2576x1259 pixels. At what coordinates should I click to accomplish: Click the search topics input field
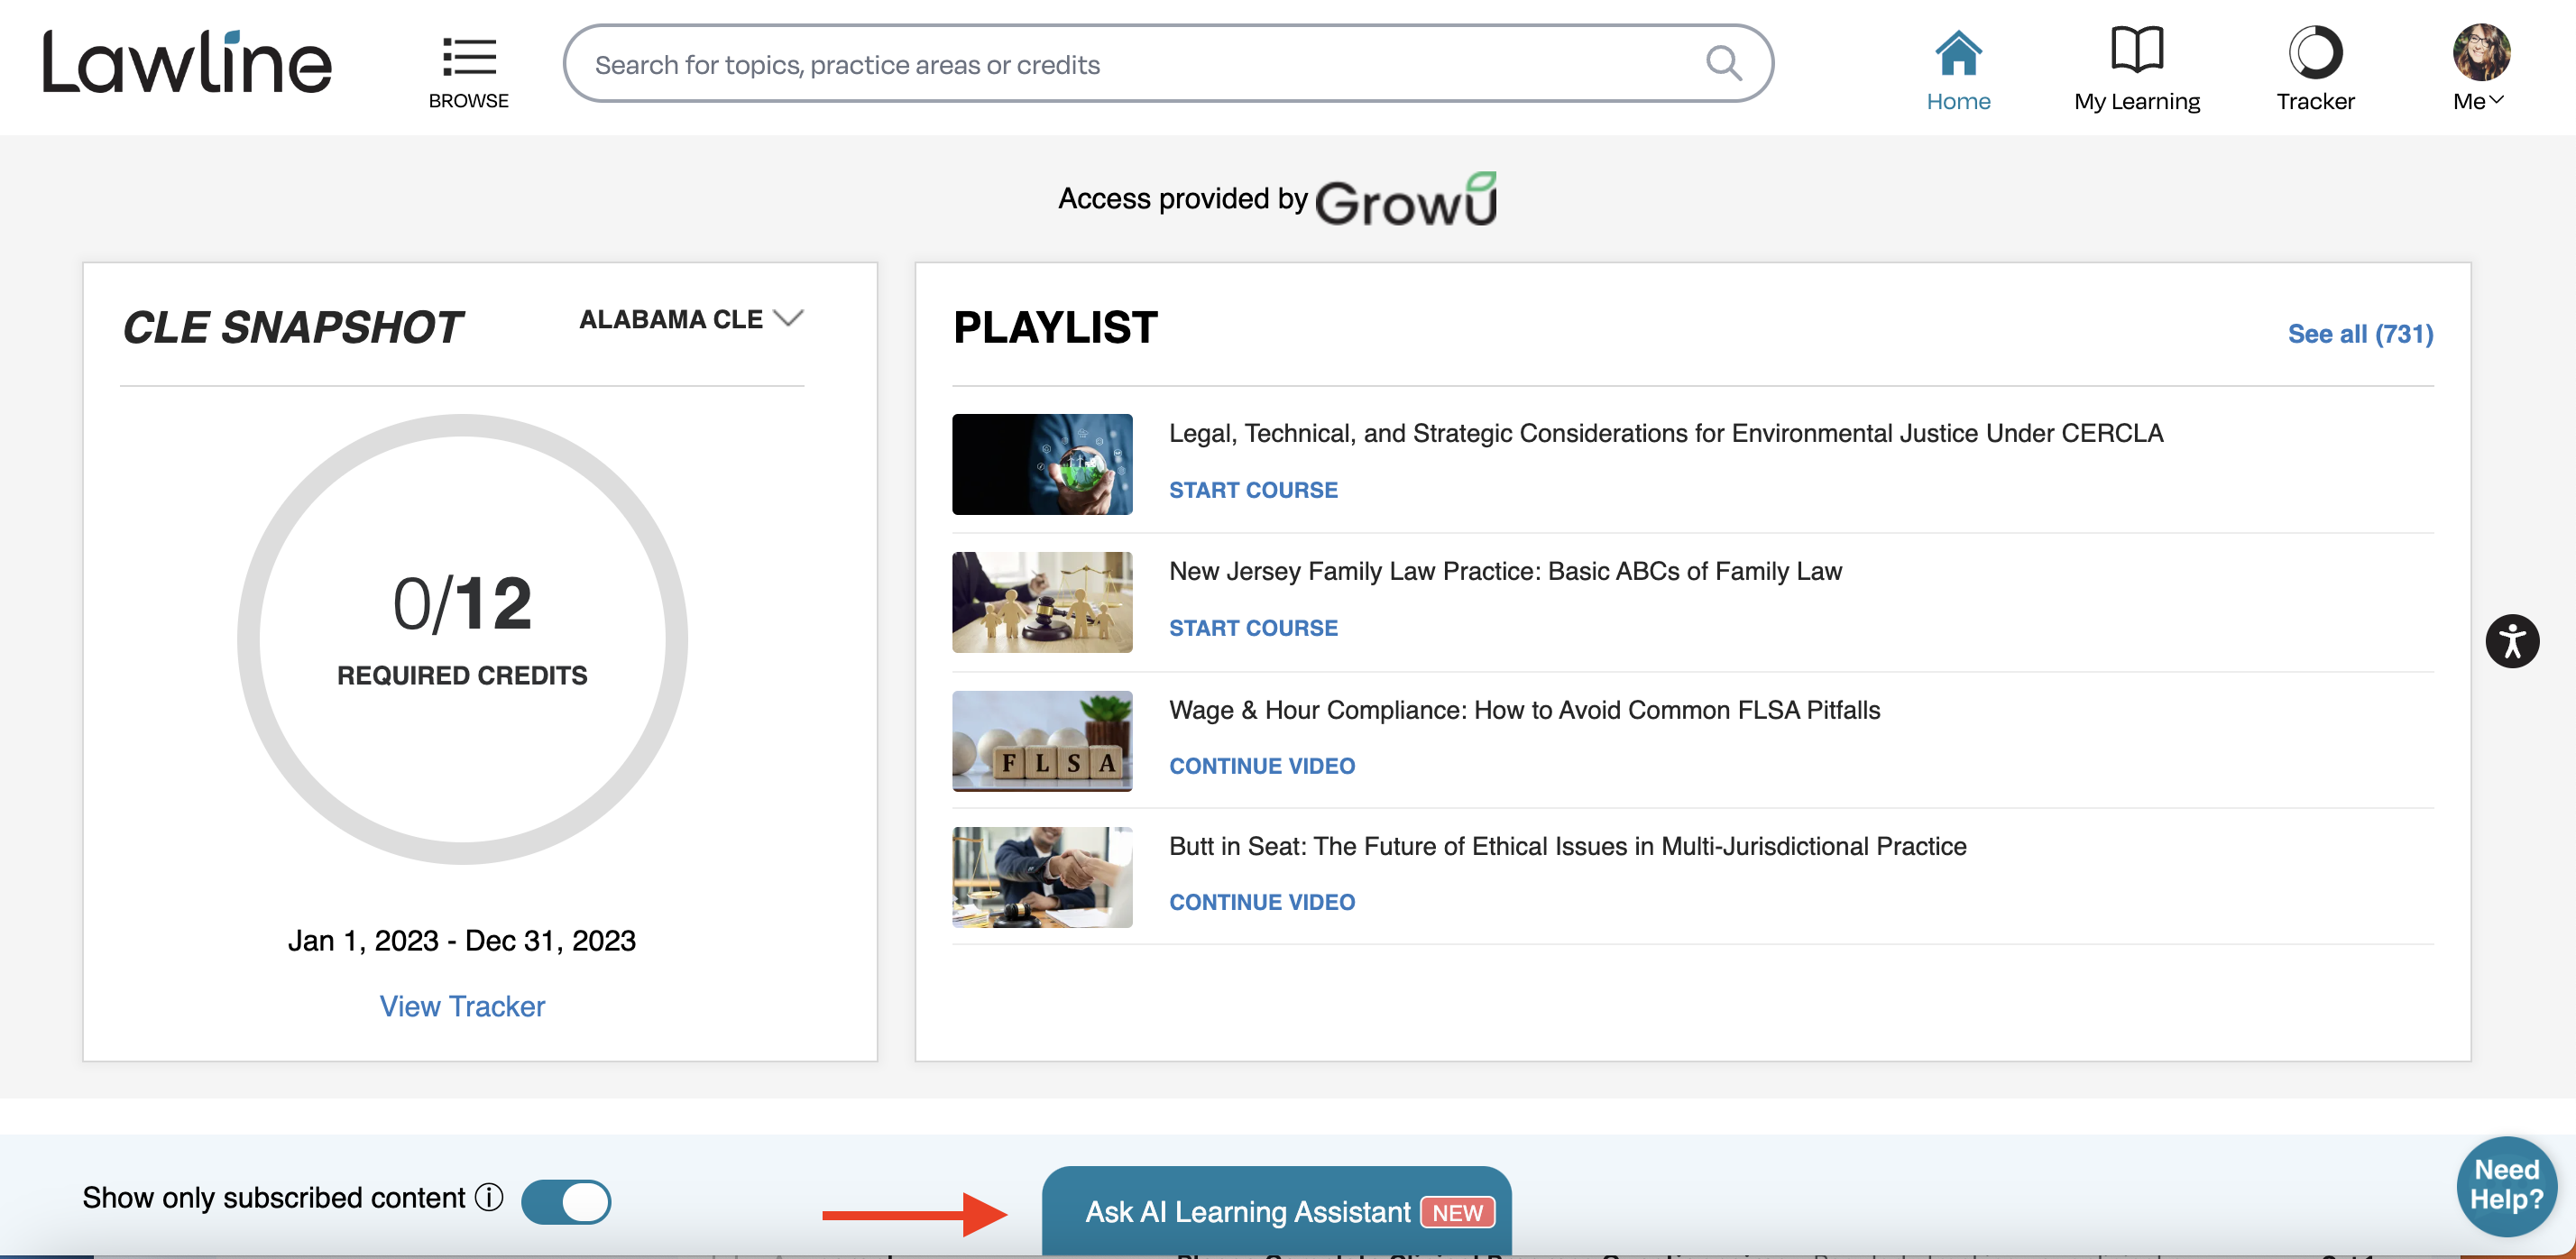click(1140, 64)
